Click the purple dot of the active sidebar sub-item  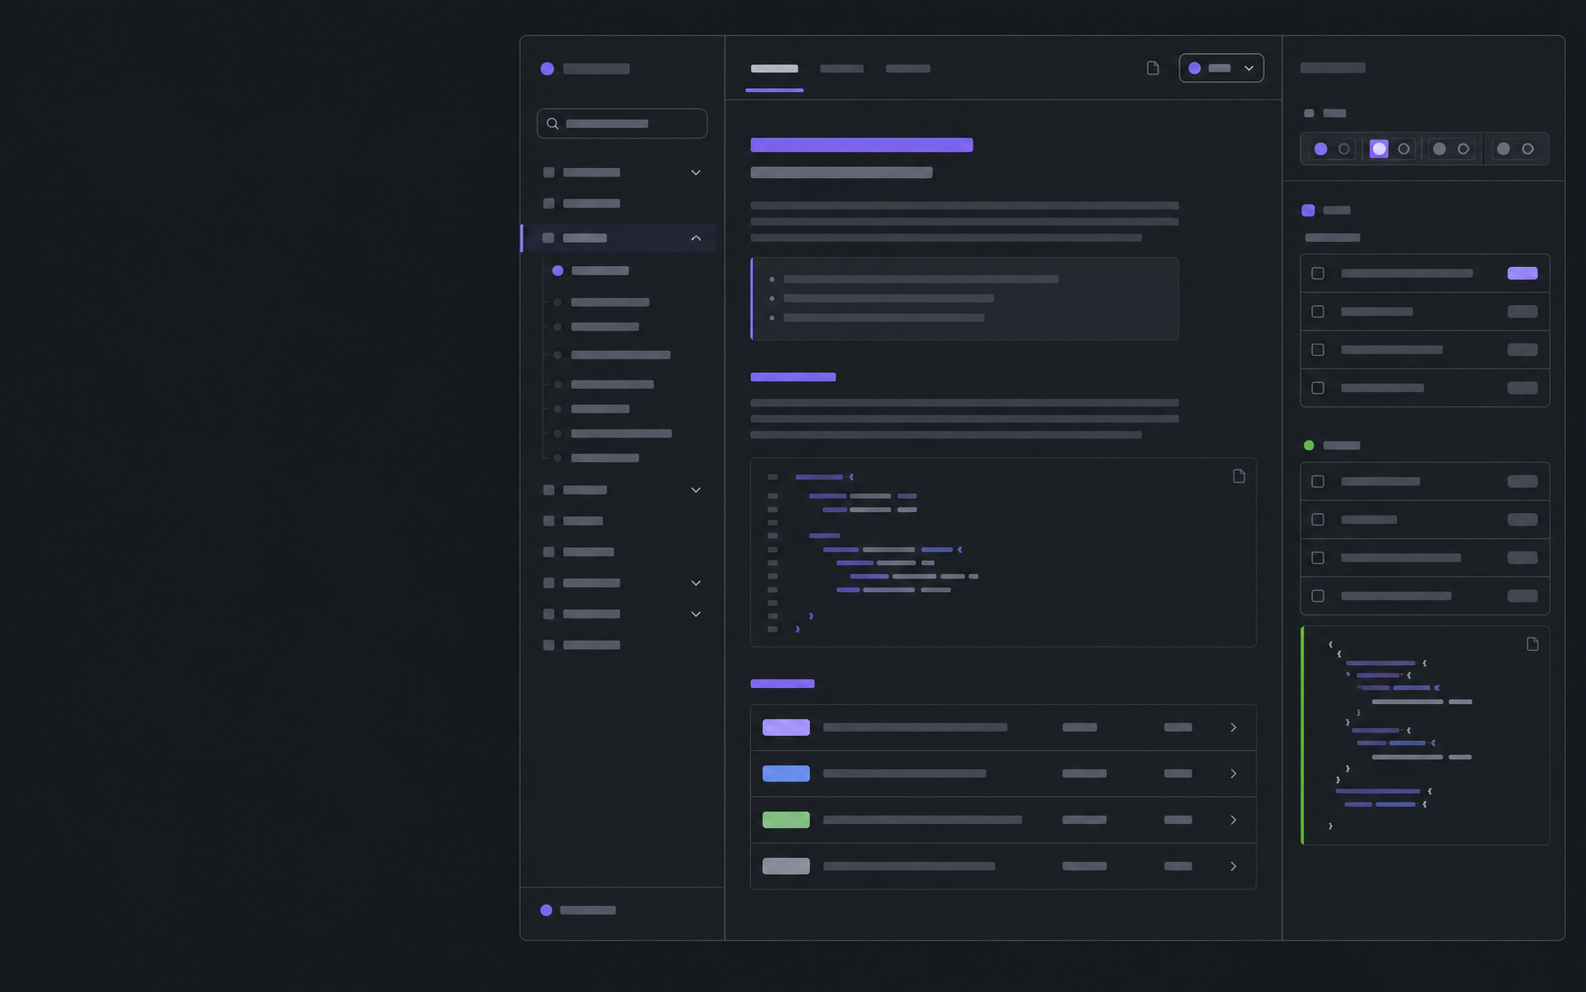coord(558,271)
